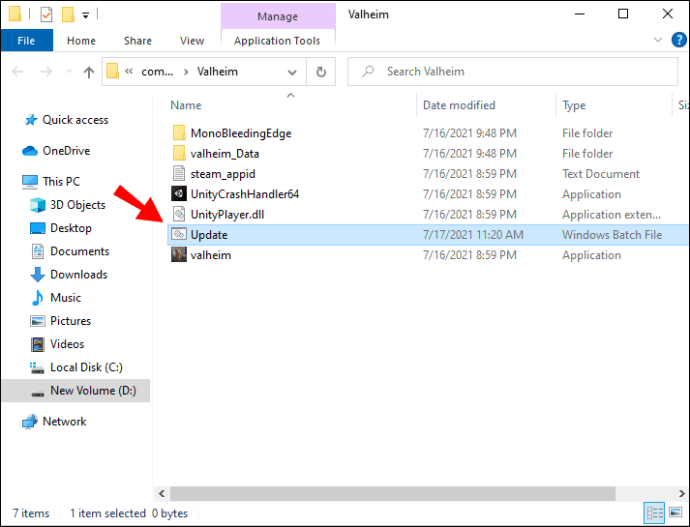Open Music in the sidebar

click(66, 298)
